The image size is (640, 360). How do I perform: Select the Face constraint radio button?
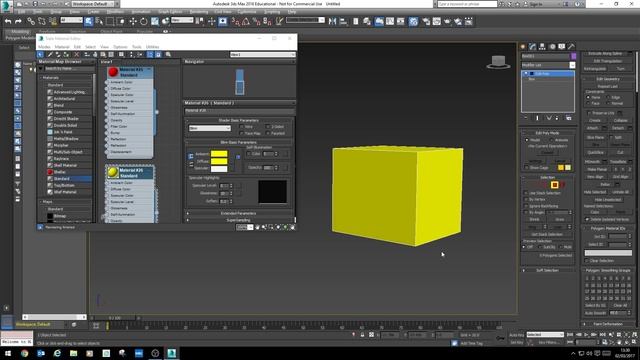click(x=588, y=104)
